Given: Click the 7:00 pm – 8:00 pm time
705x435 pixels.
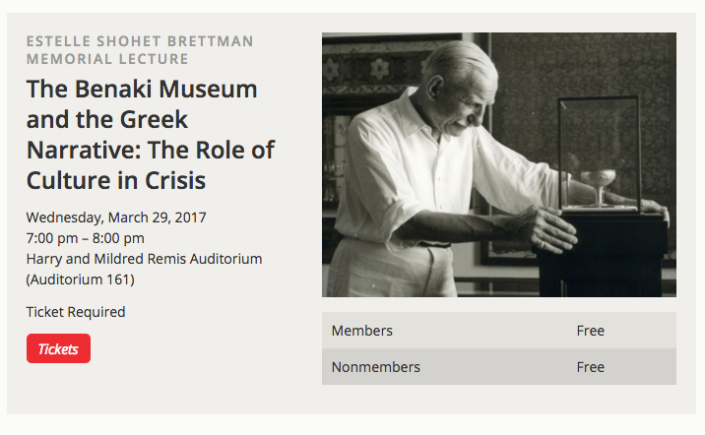Looking at the screenshot, I should click(85, 238).
